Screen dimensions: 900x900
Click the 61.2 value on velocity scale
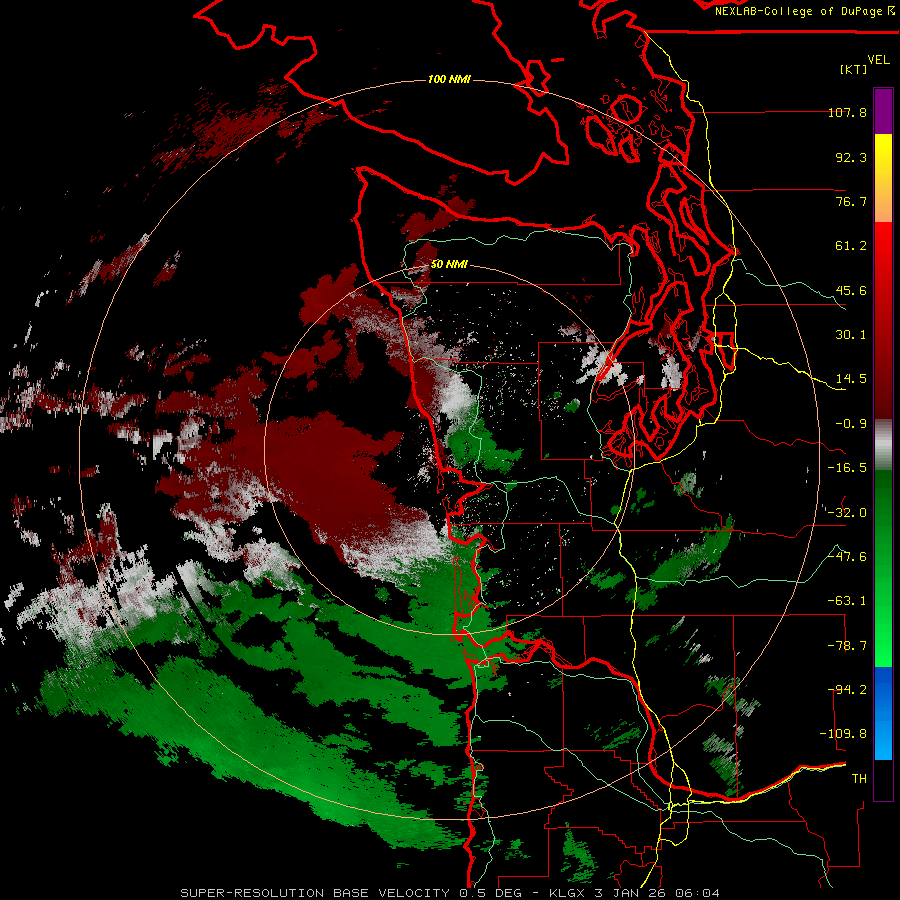click(851, 246)
